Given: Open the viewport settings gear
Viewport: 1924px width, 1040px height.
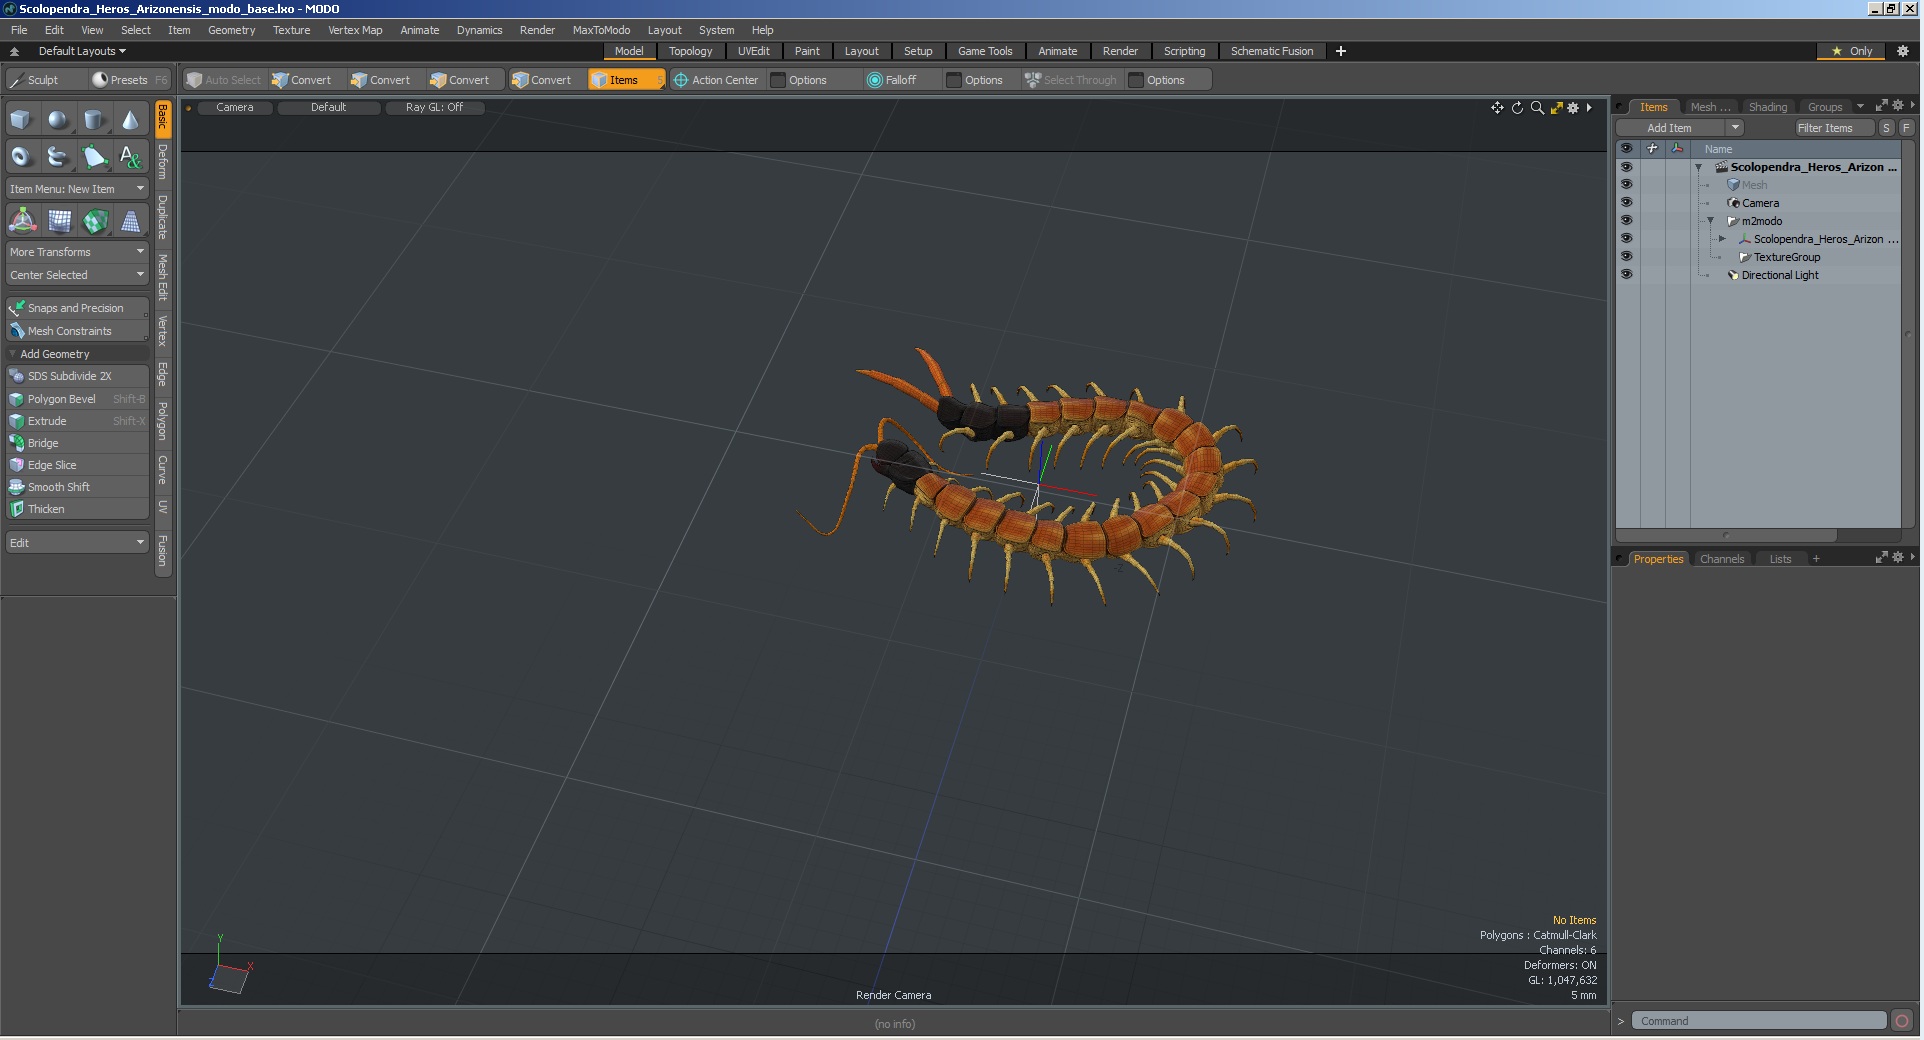Looking at the screenshot, I should (x=1573, y=108).
